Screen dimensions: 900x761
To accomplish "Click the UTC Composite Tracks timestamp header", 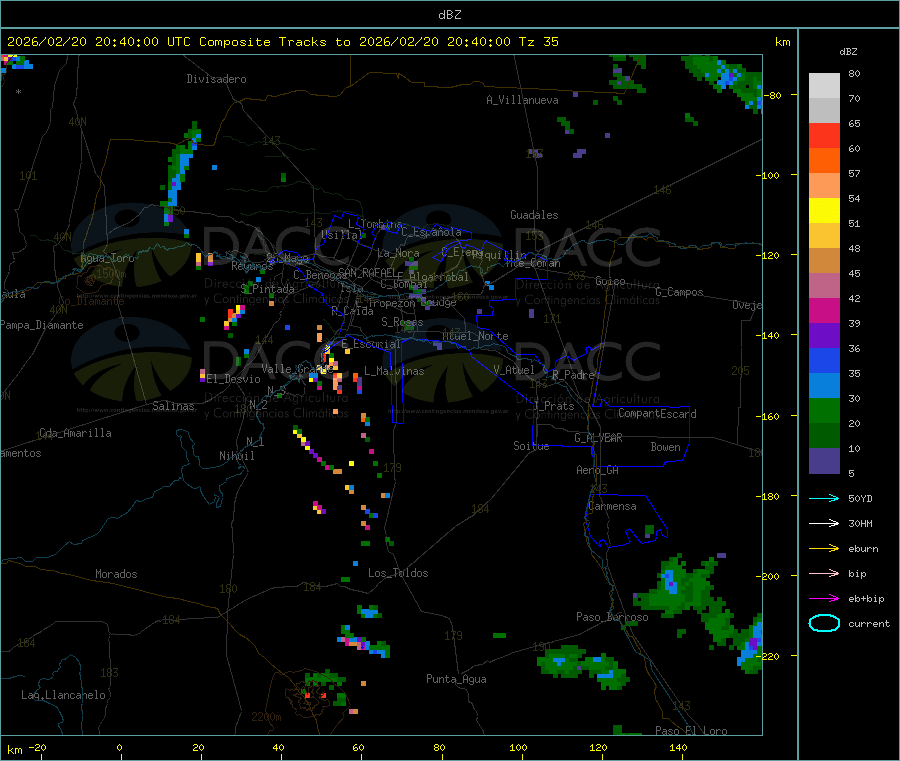I will pyautogui.click(x=283, y=42).
